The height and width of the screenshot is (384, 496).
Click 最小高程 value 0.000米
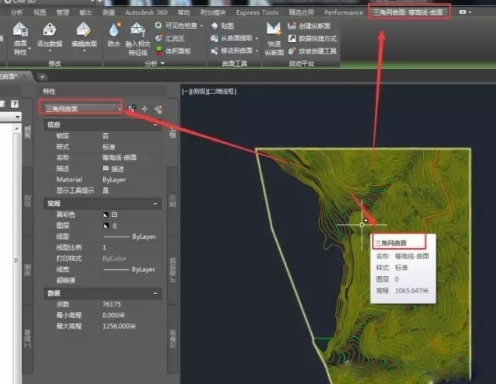[x=114, y=315]
